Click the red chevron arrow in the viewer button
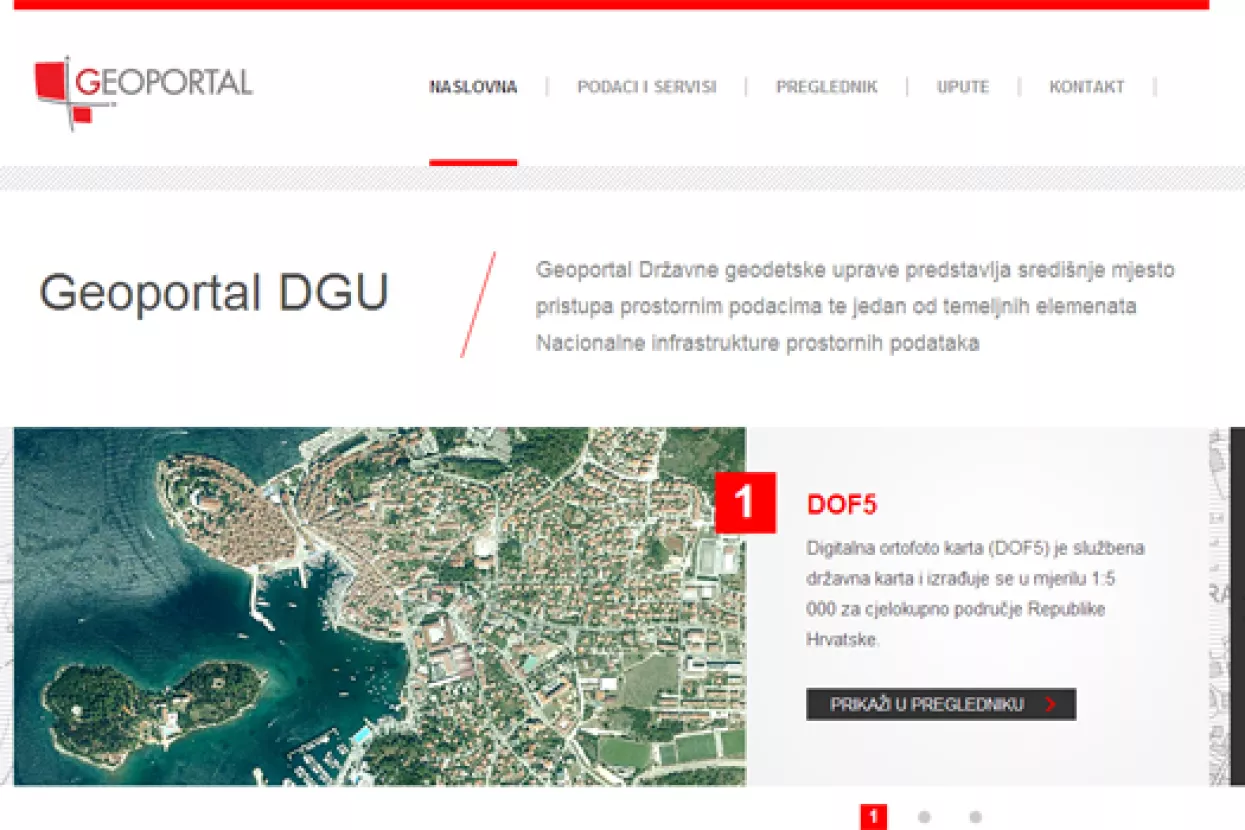 pos(1050,705)
